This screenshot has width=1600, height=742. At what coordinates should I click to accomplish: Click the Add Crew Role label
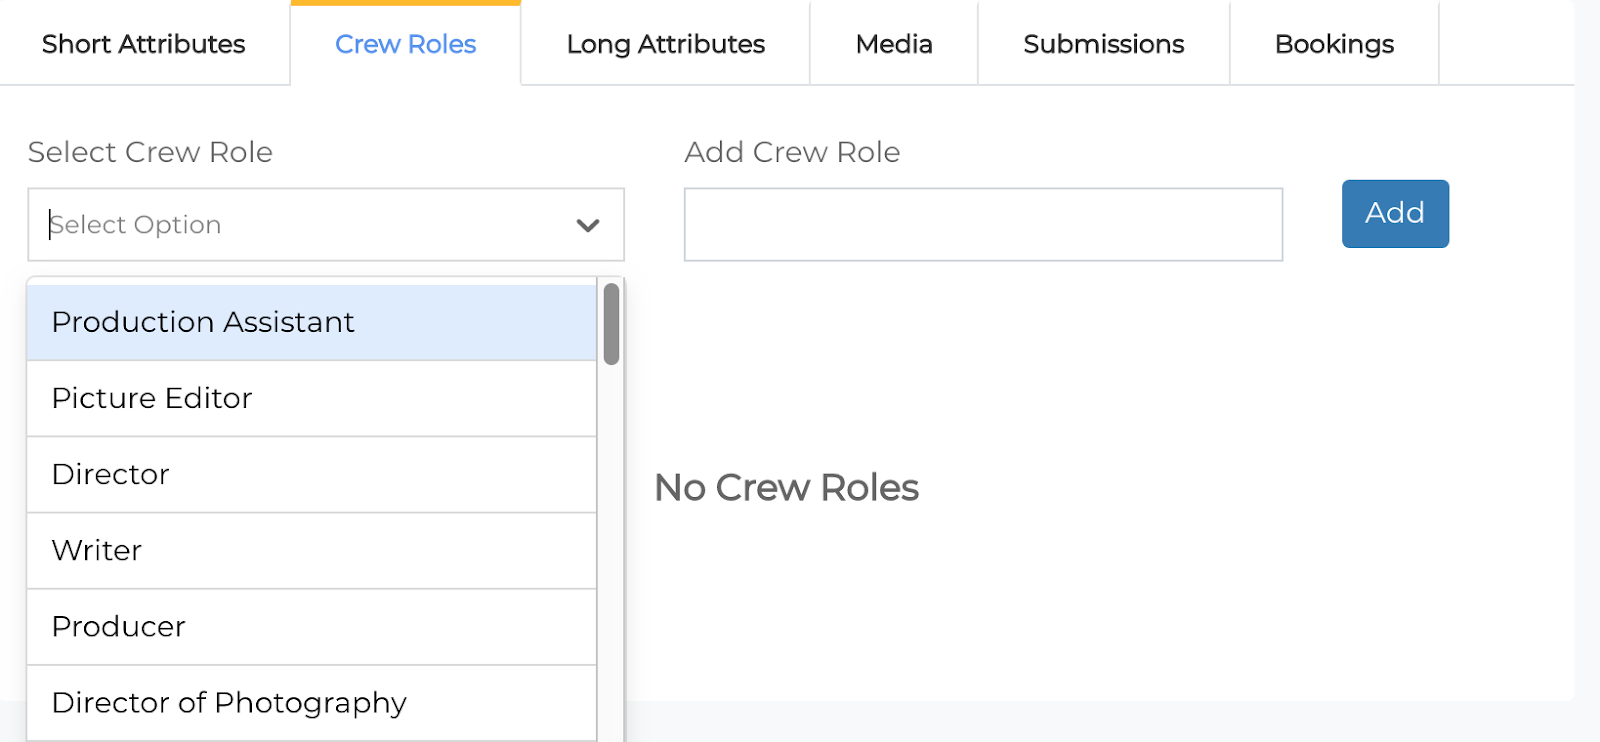pos(792,152)
